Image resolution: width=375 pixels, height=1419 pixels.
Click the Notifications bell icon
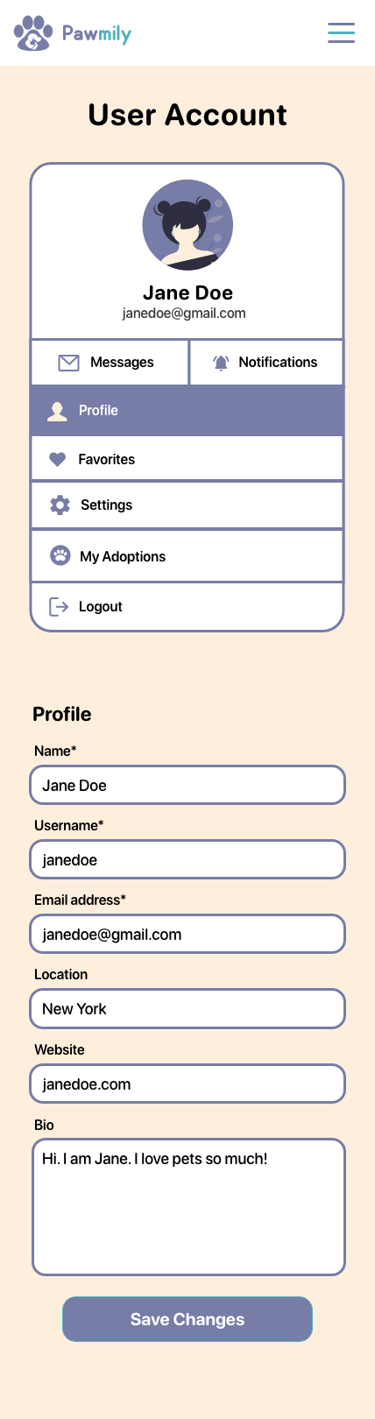click(x=221, y=363)
